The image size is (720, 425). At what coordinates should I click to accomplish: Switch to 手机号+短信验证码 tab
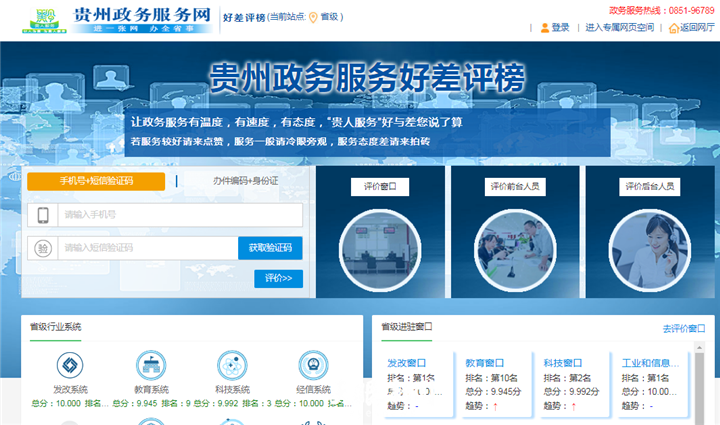[96, 181]
